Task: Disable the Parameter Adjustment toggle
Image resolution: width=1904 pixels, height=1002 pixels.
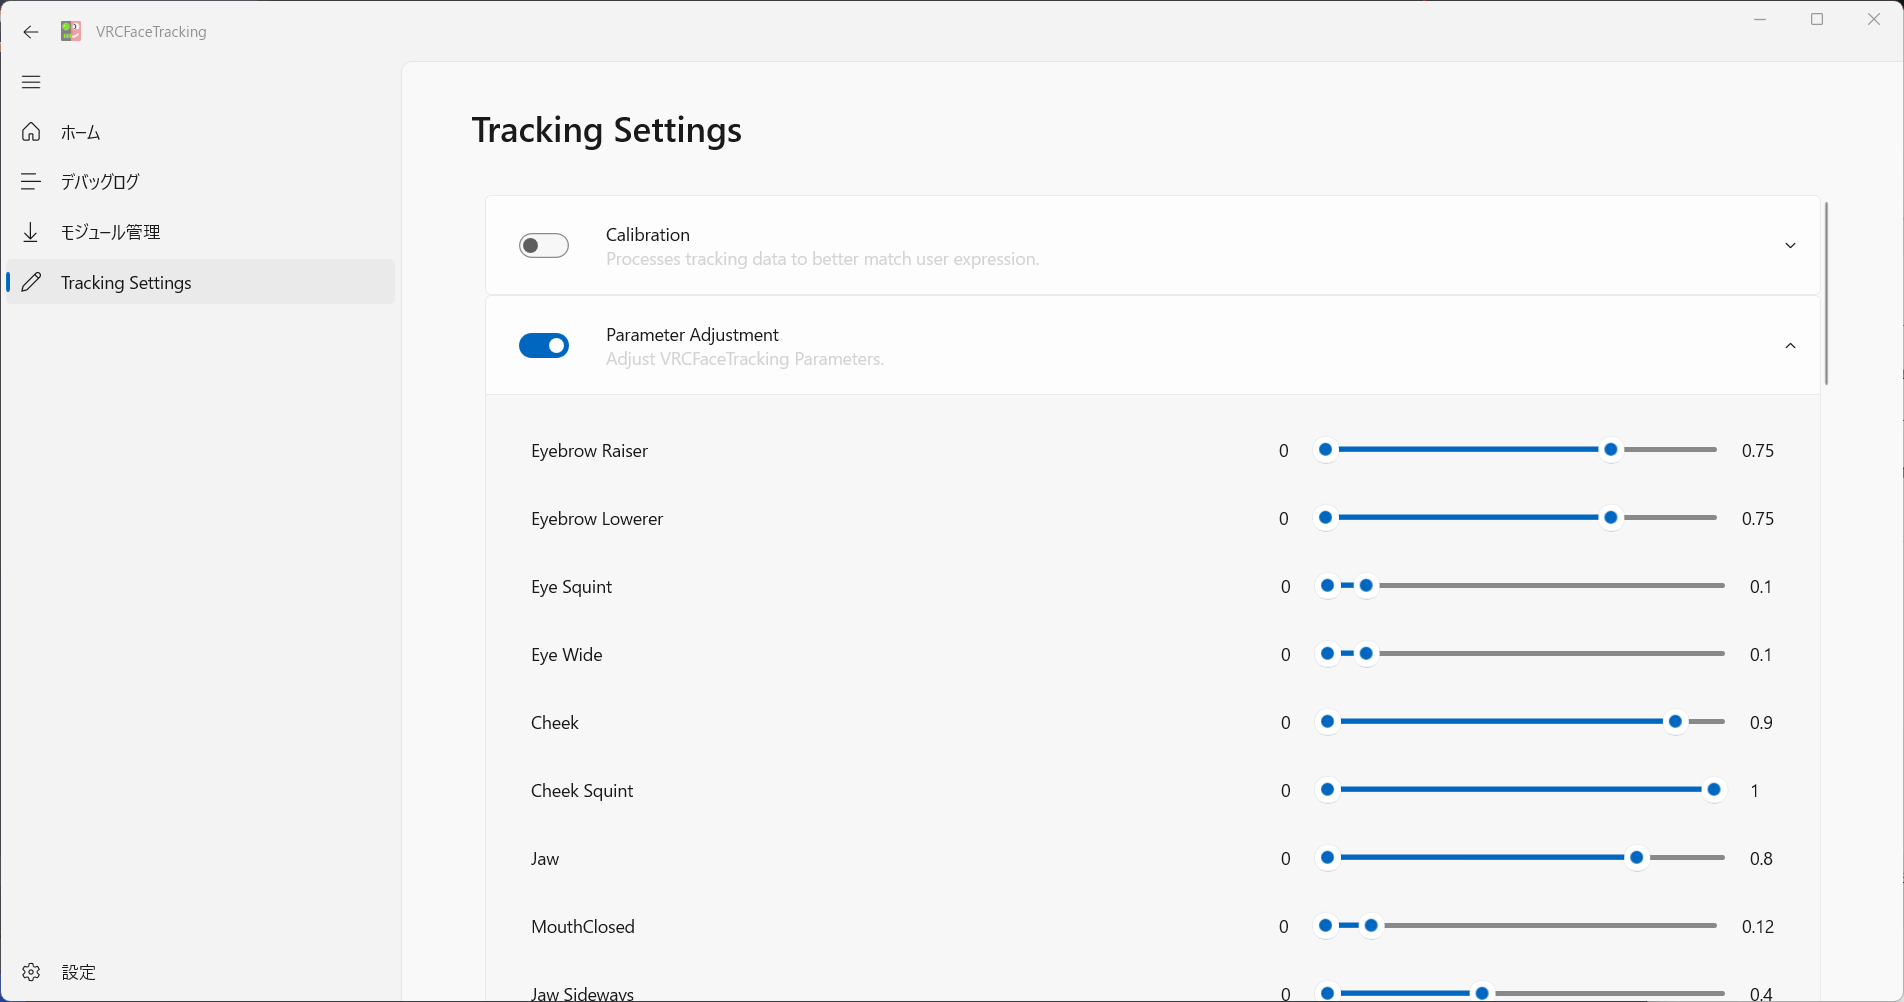Action: click(544, 346)
